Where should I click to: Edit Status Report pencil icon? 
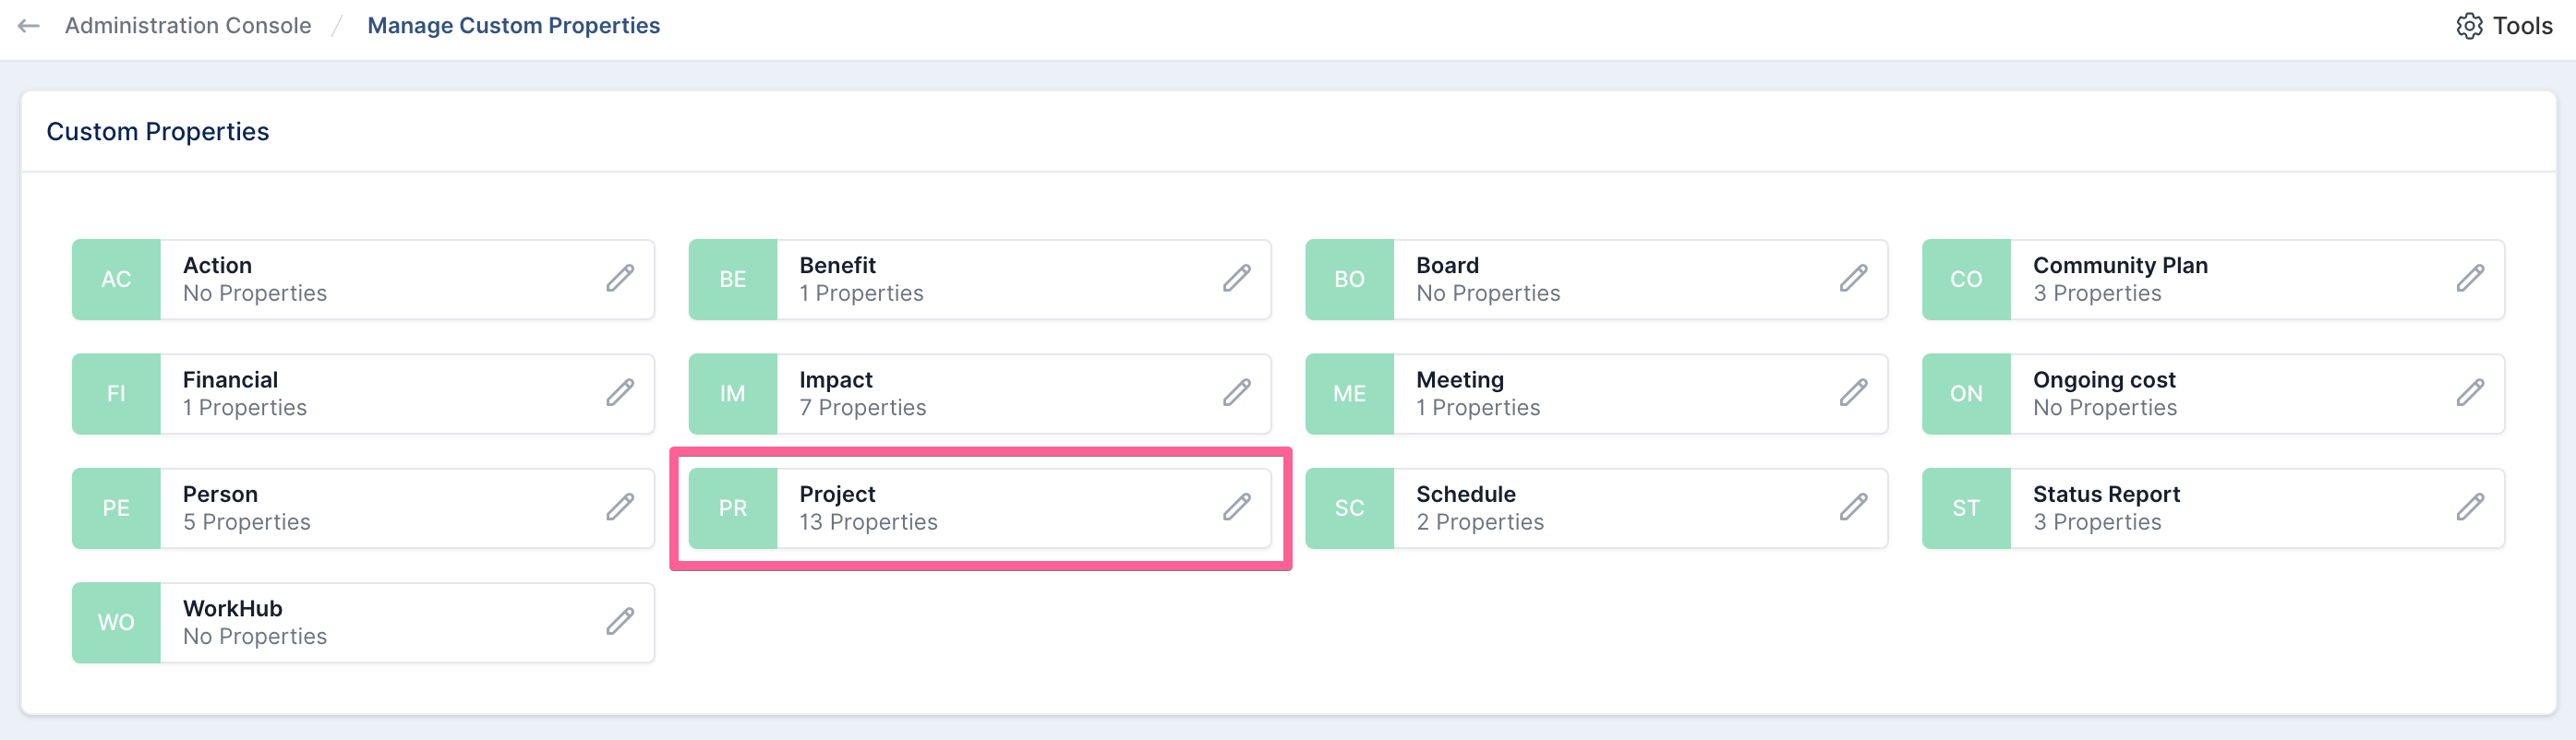[x=2470, y=508]
